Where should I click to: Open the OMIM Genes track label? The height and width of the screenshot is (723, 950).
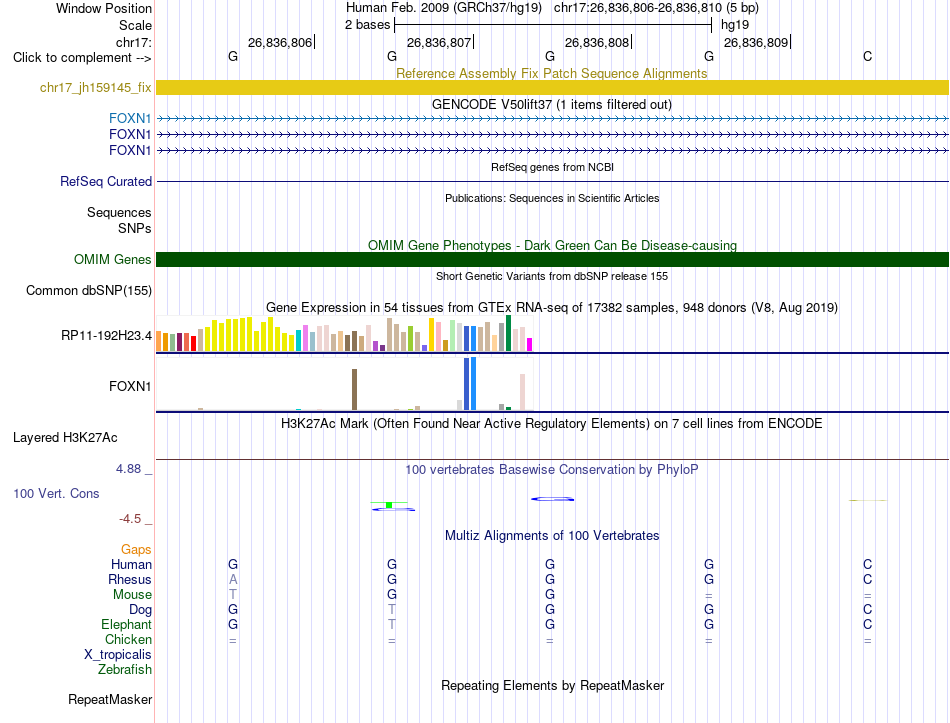112,259
